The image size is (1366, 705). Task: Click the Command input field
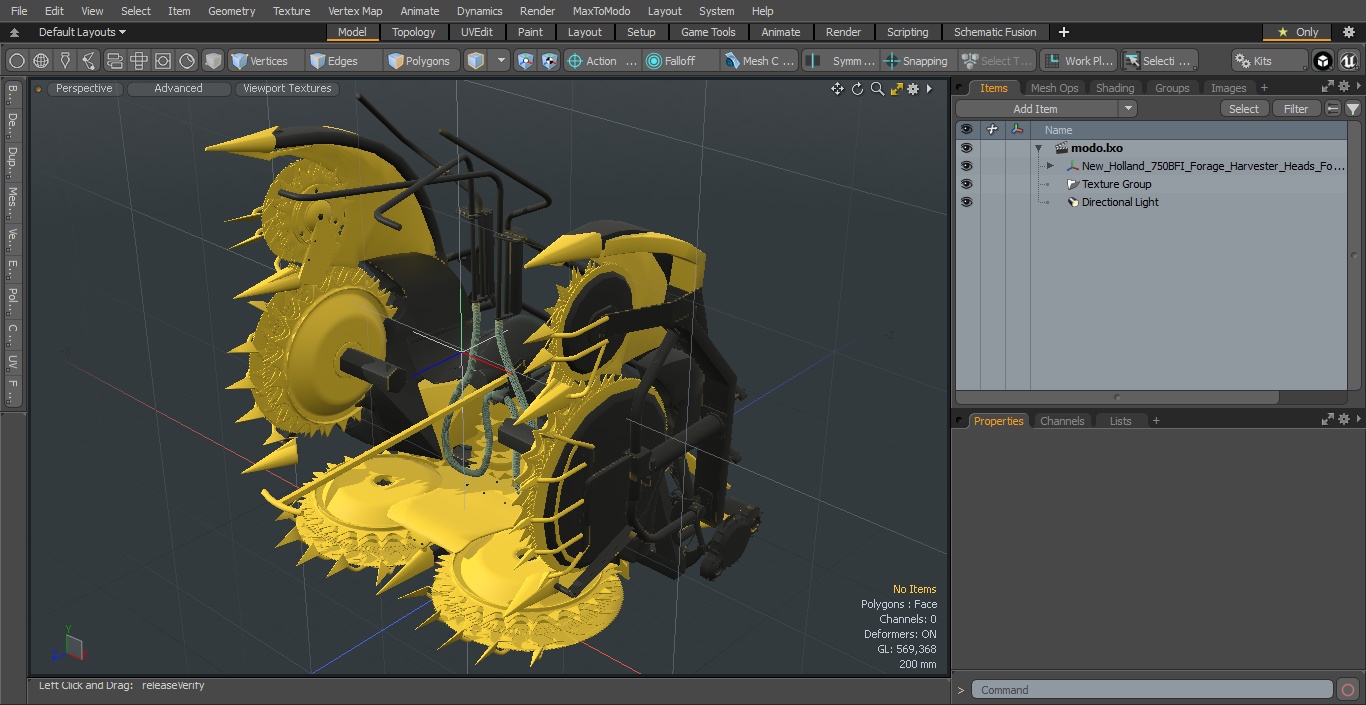point(1152,690)
